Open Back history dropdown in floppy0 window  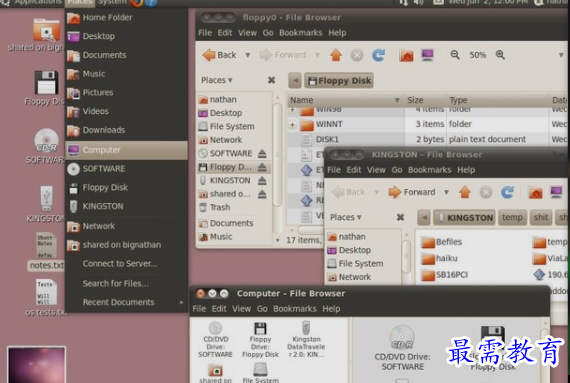click(x=248, y=55)
